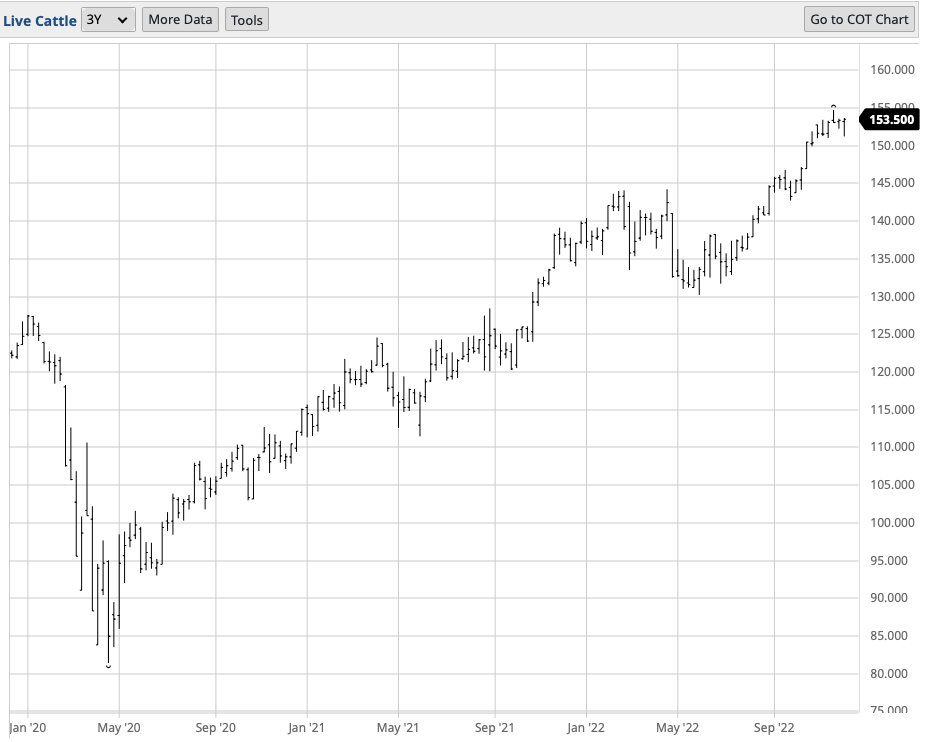Go to COT Chart

click(x=859, y=19)
